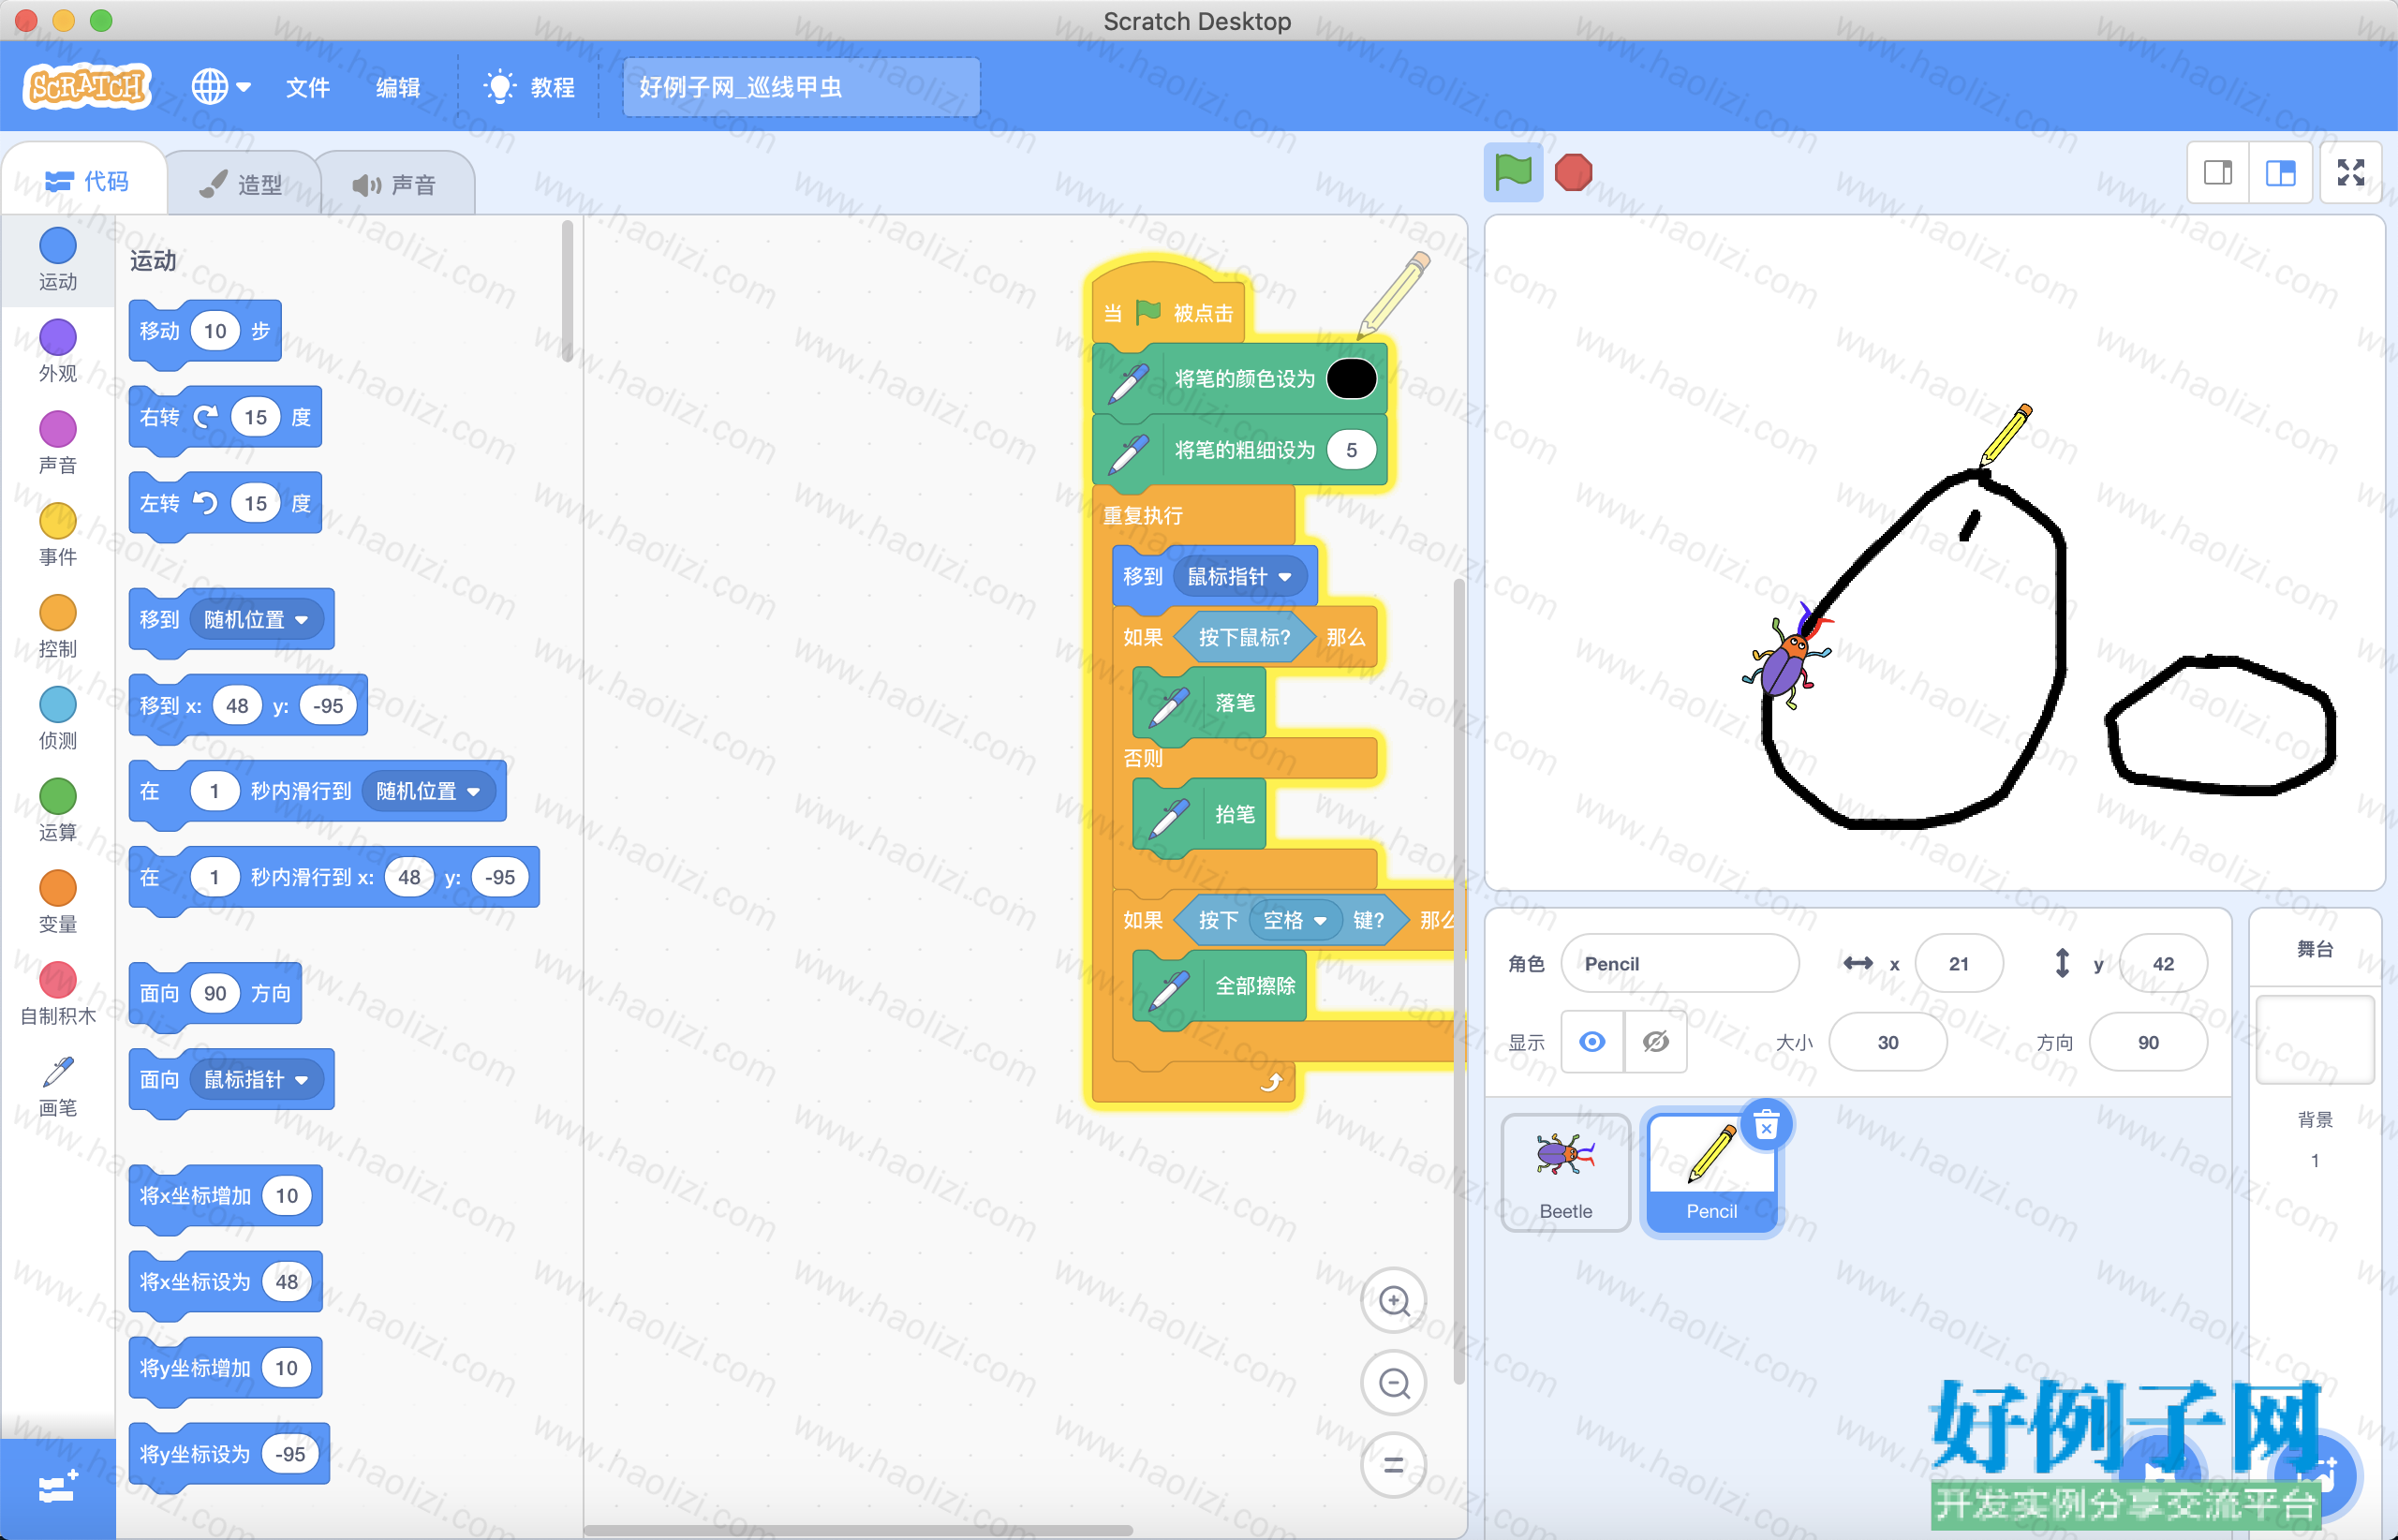Screen dimensions: 2398x1540
Task: Hide the sprite with crossed-eye button
Action: click(x=1656, y=1042)
